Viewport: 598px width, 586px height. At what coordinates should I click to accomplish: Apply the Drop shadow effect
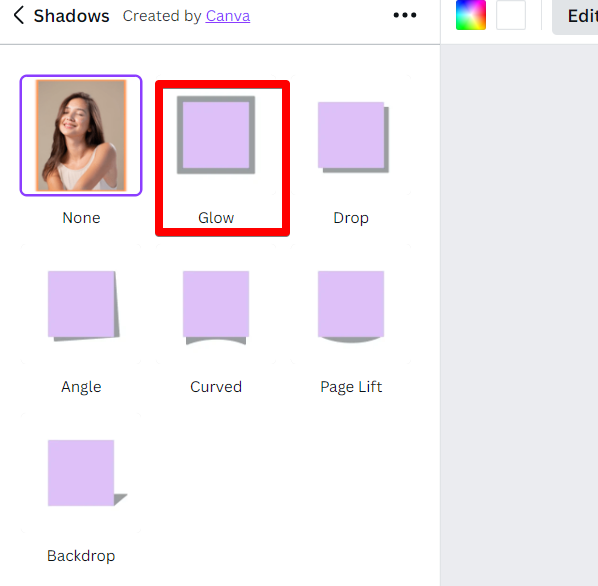pyautogui.click(x=351, y=135)
